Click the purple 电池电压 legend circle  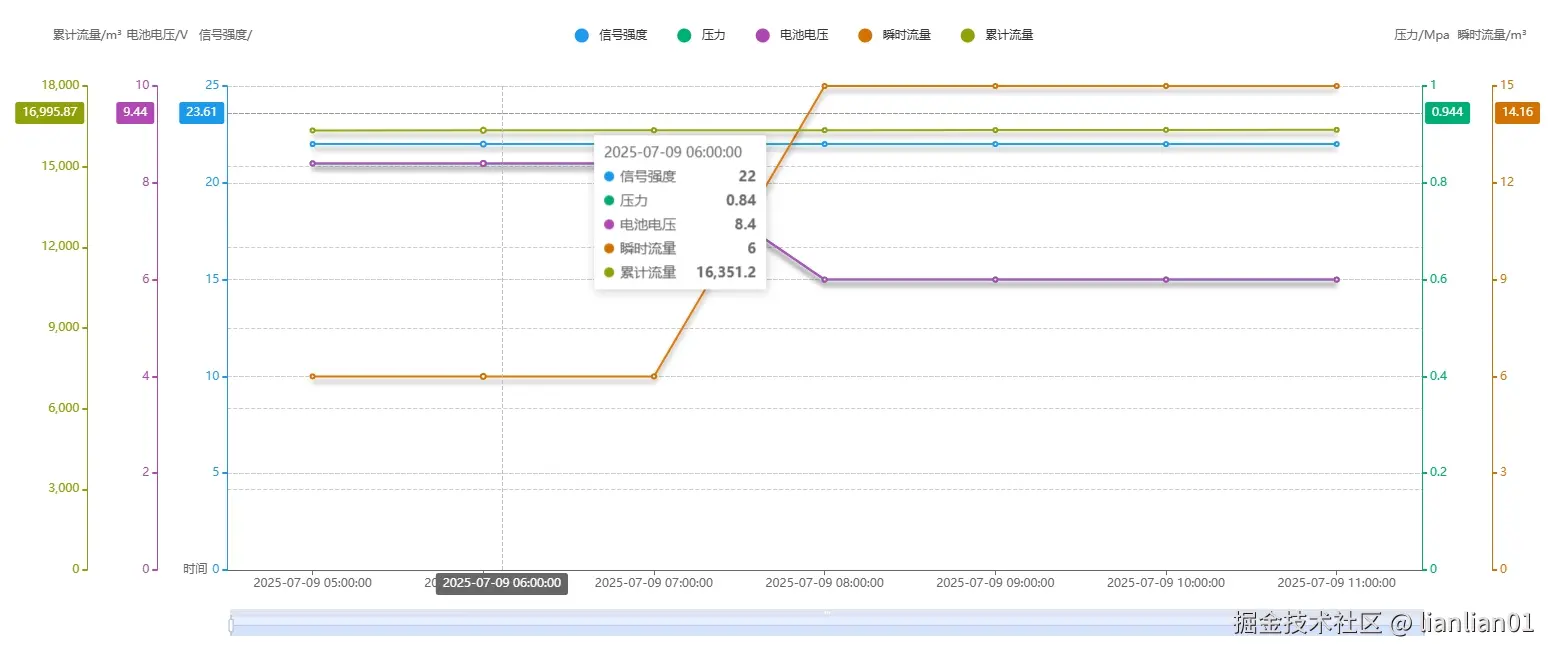(763, 35)
